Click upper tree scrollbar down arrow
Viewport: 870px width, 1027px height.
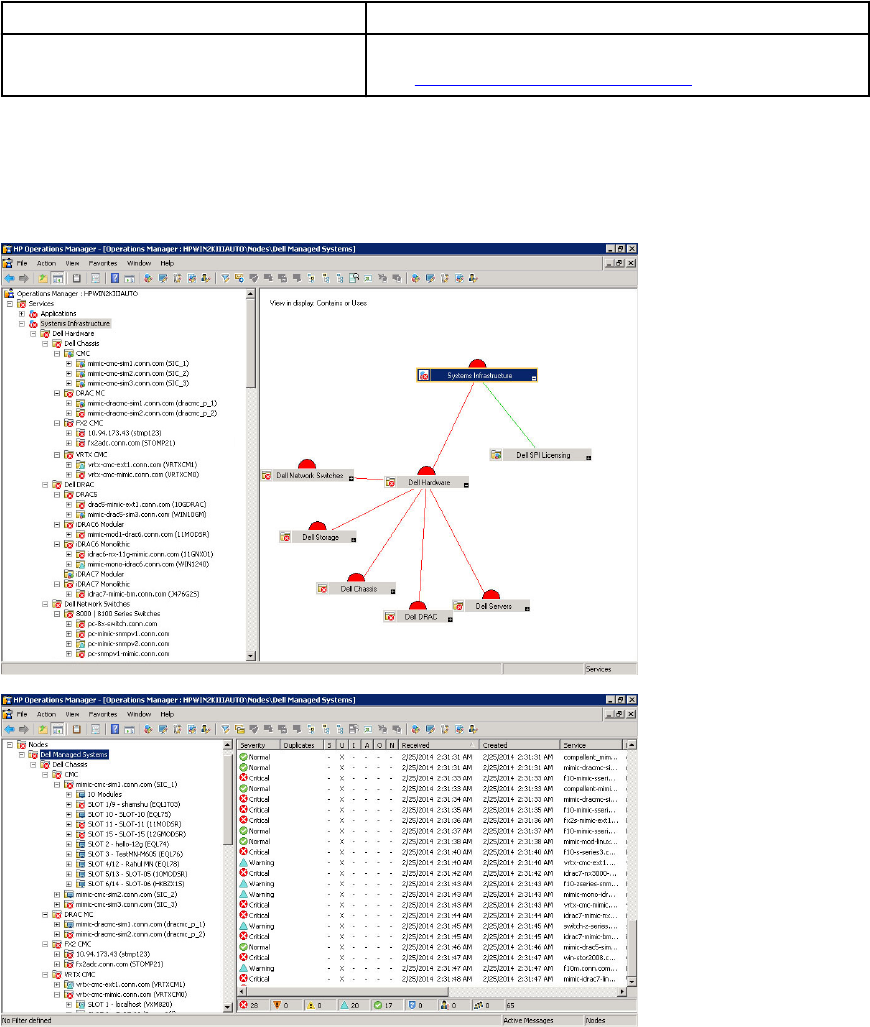tap(251, 656)
